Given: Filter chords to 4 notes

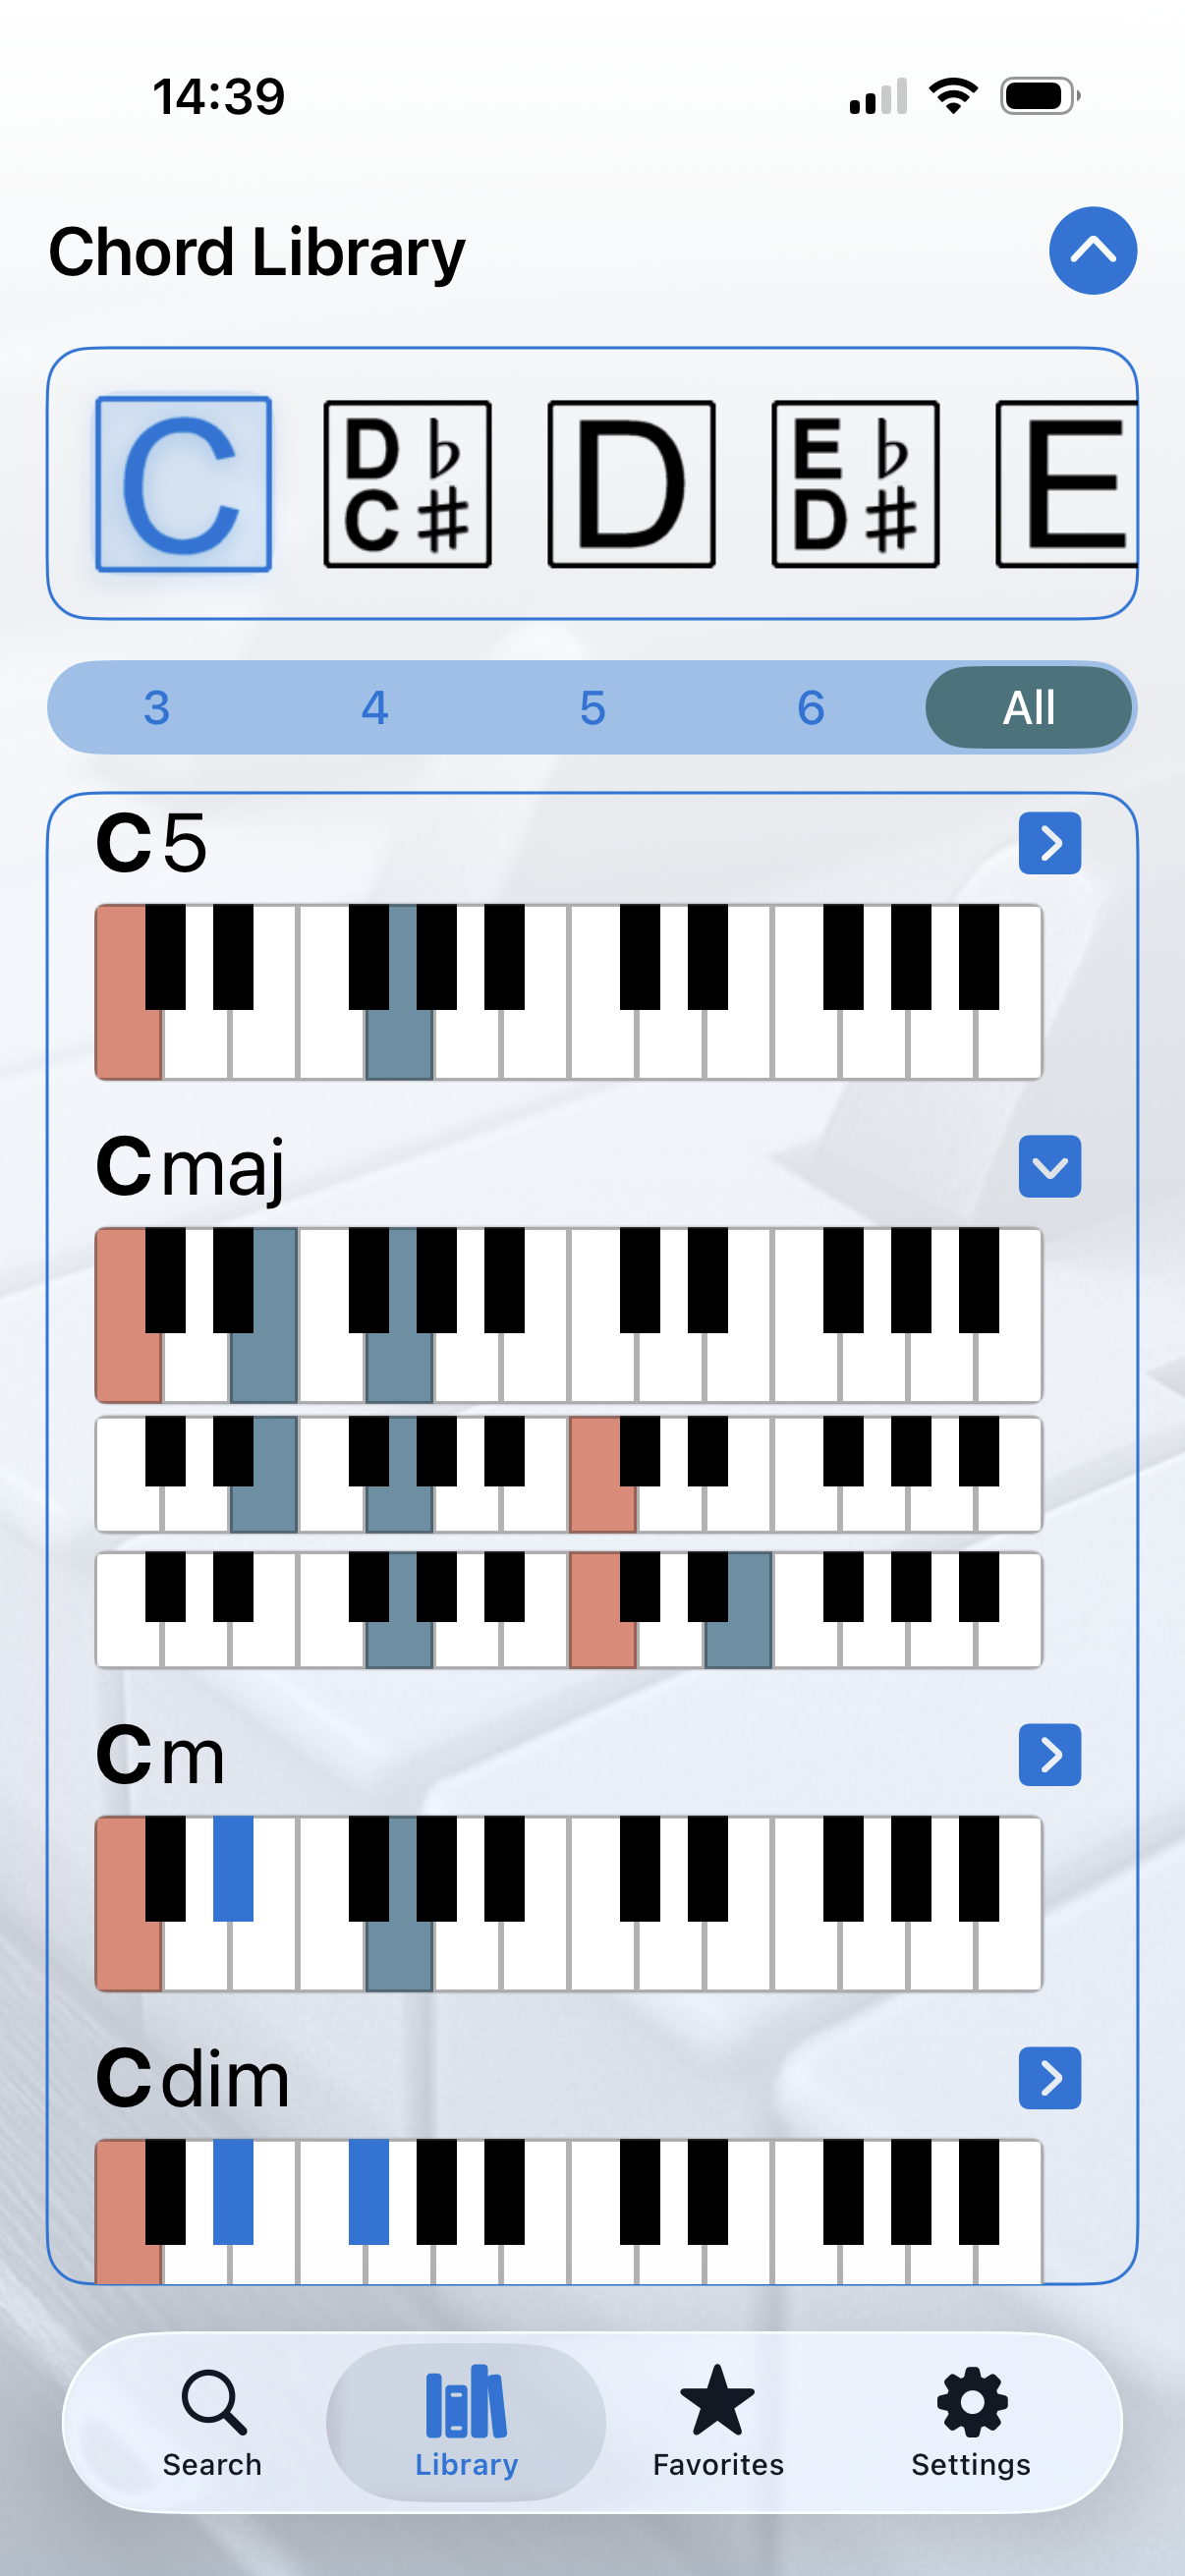Looking at the screenshot, I should click(x=375, y=708).
